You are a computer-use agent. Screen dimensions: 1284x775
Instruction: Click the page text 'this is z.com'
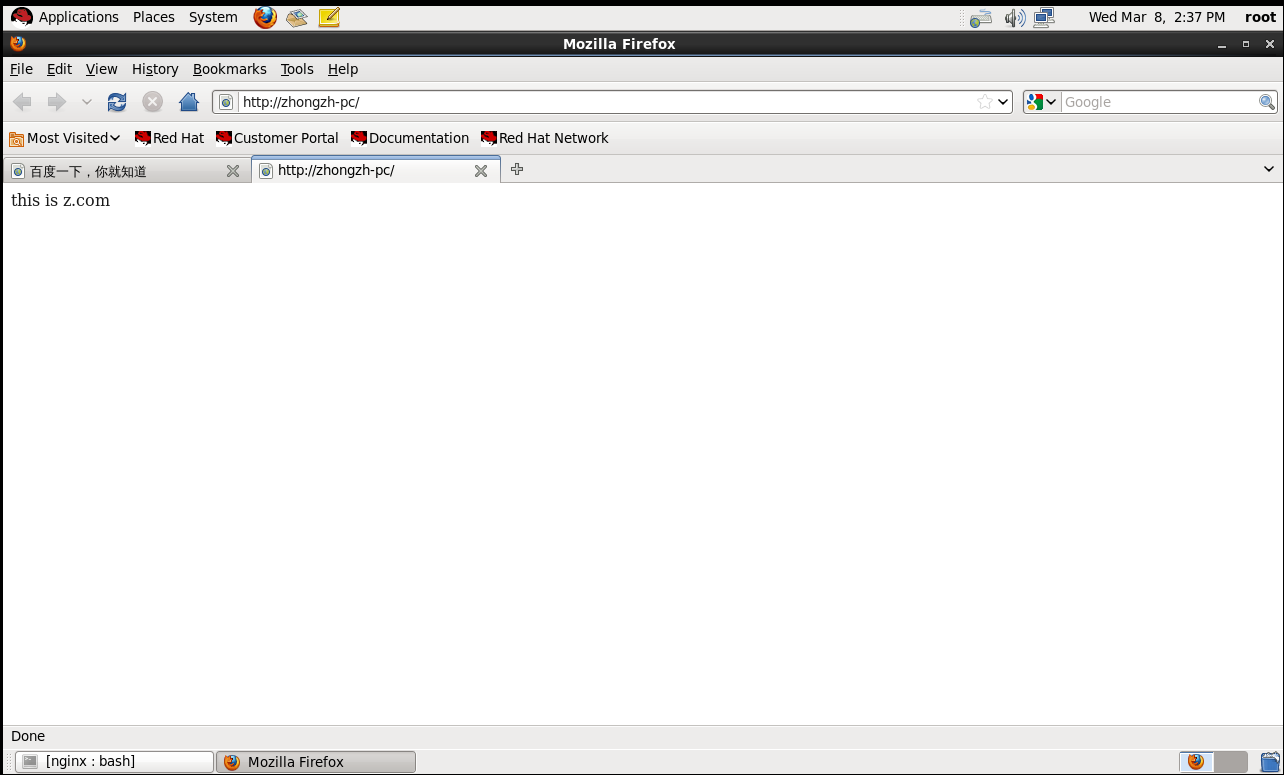[60, 200]
